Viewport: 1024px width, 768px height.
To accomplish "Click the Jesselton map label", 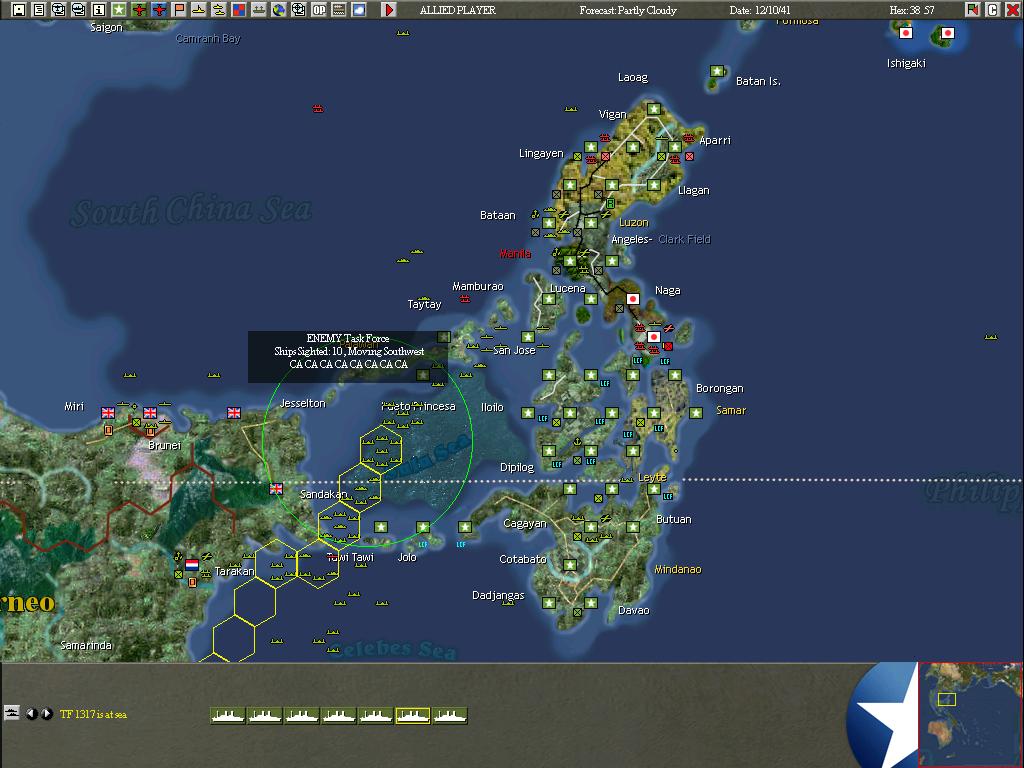I will click(x=302, y=404).
